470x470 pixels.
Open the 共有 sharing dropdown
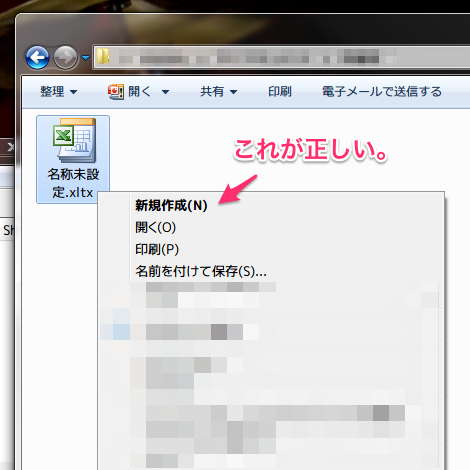[219, 91]
